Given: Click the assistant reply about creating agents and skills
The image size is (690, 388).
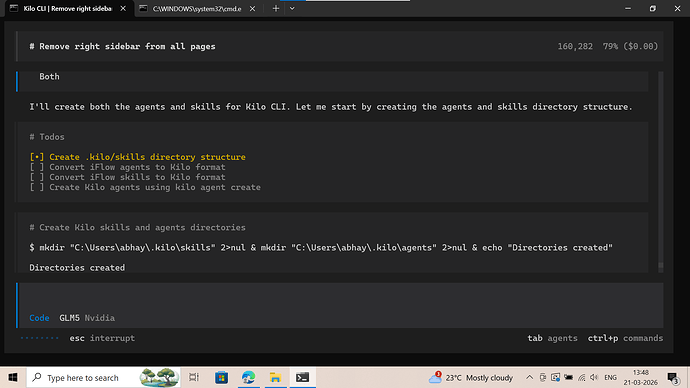Looking at the screenshot, I should click(x=330, y=107).
